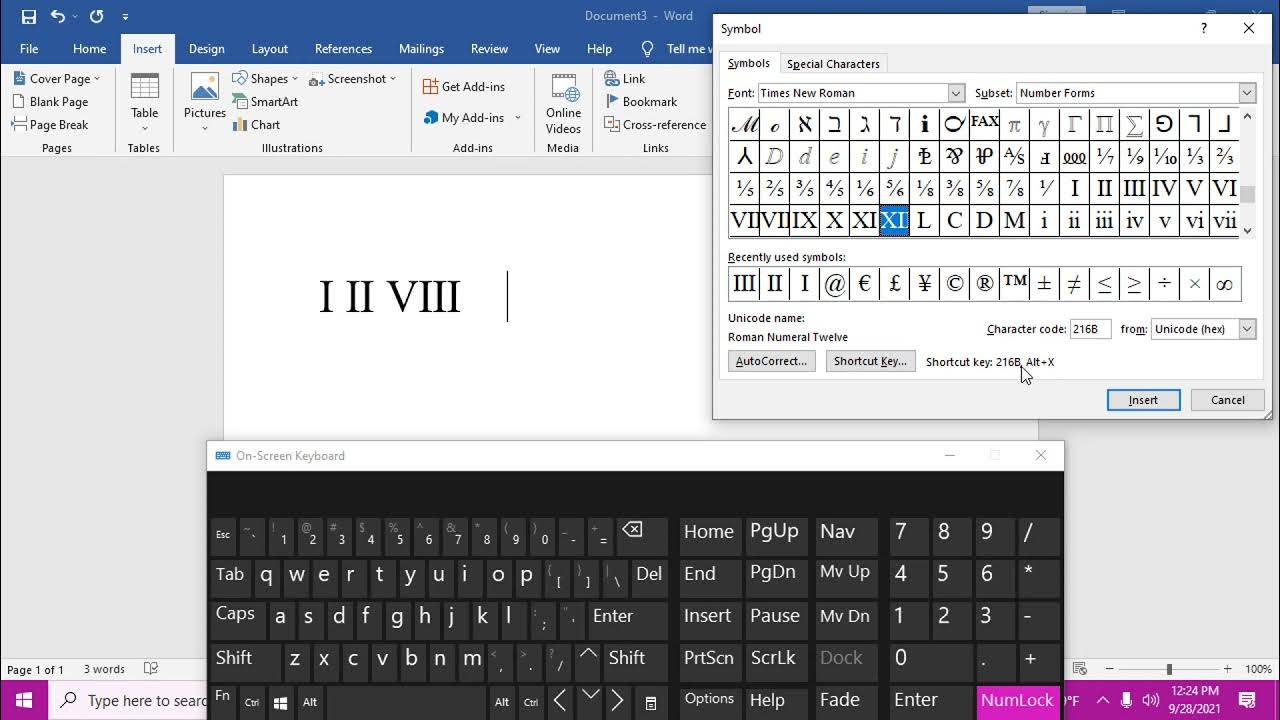Click the Windows logo key on On-Screen Keyboard
This screenshot has height=720, width=1280.
click(281, 702)
